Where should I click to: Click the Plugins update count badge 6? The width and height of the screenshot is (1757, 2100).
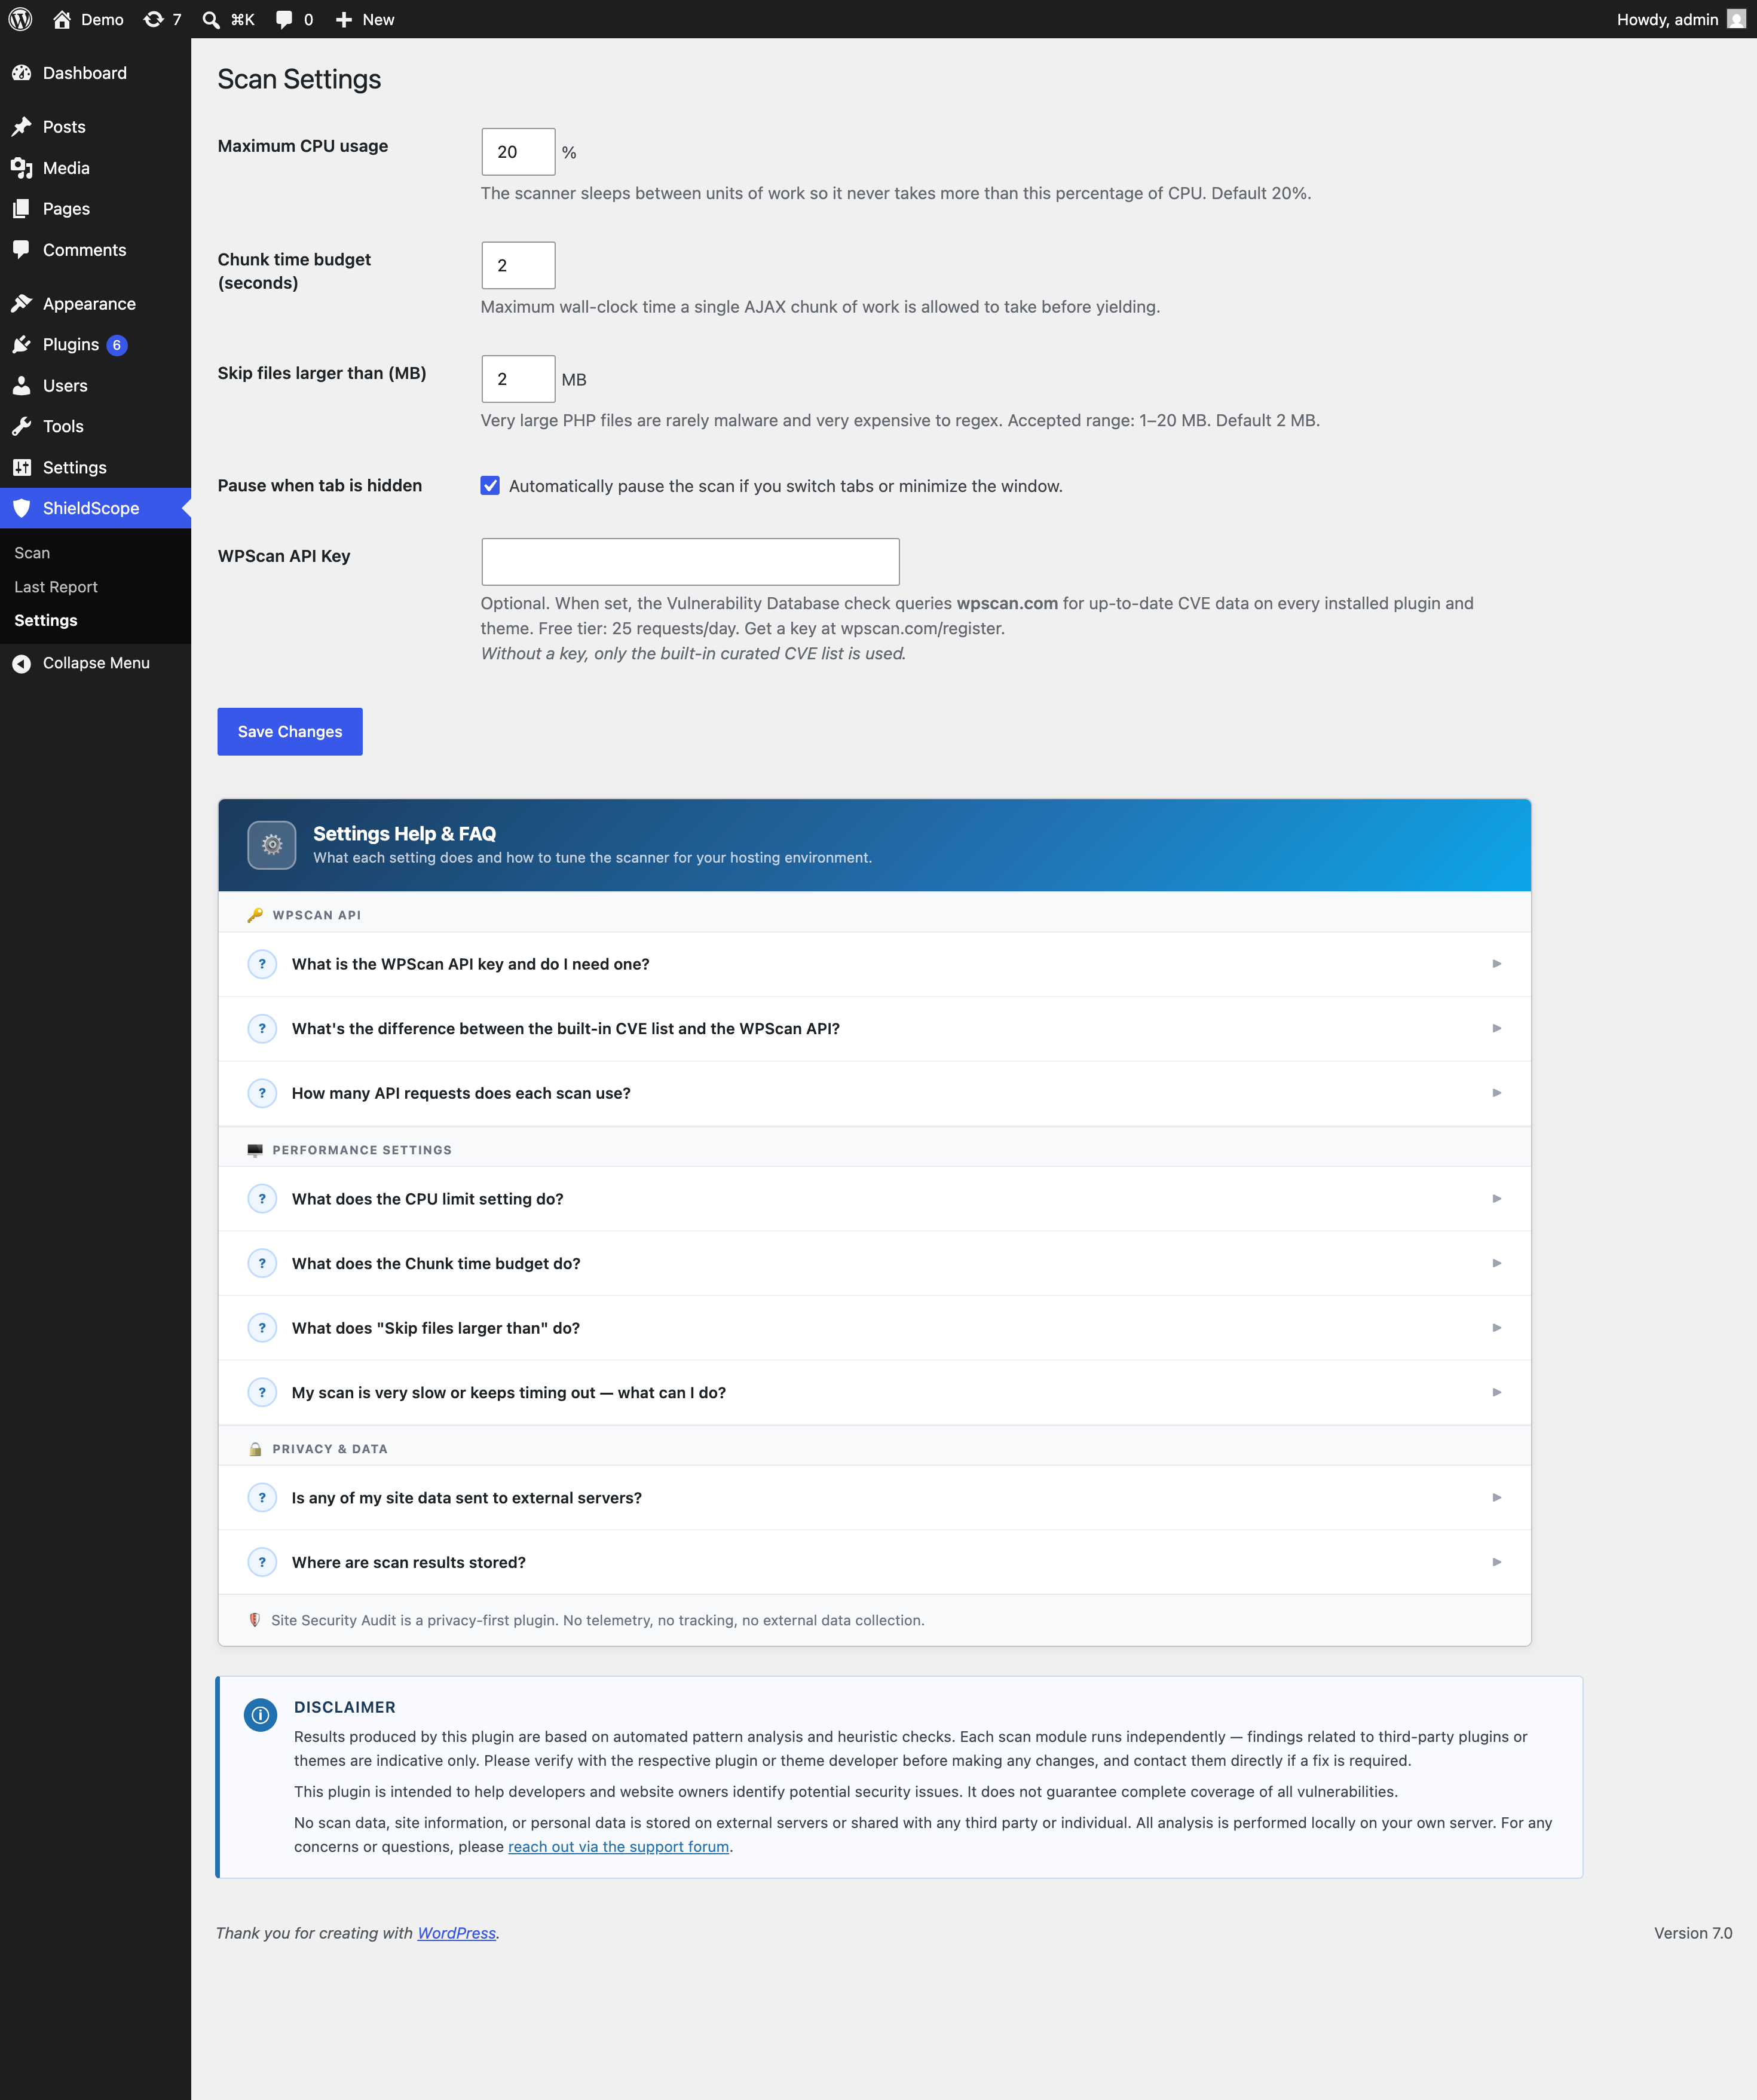117,345
